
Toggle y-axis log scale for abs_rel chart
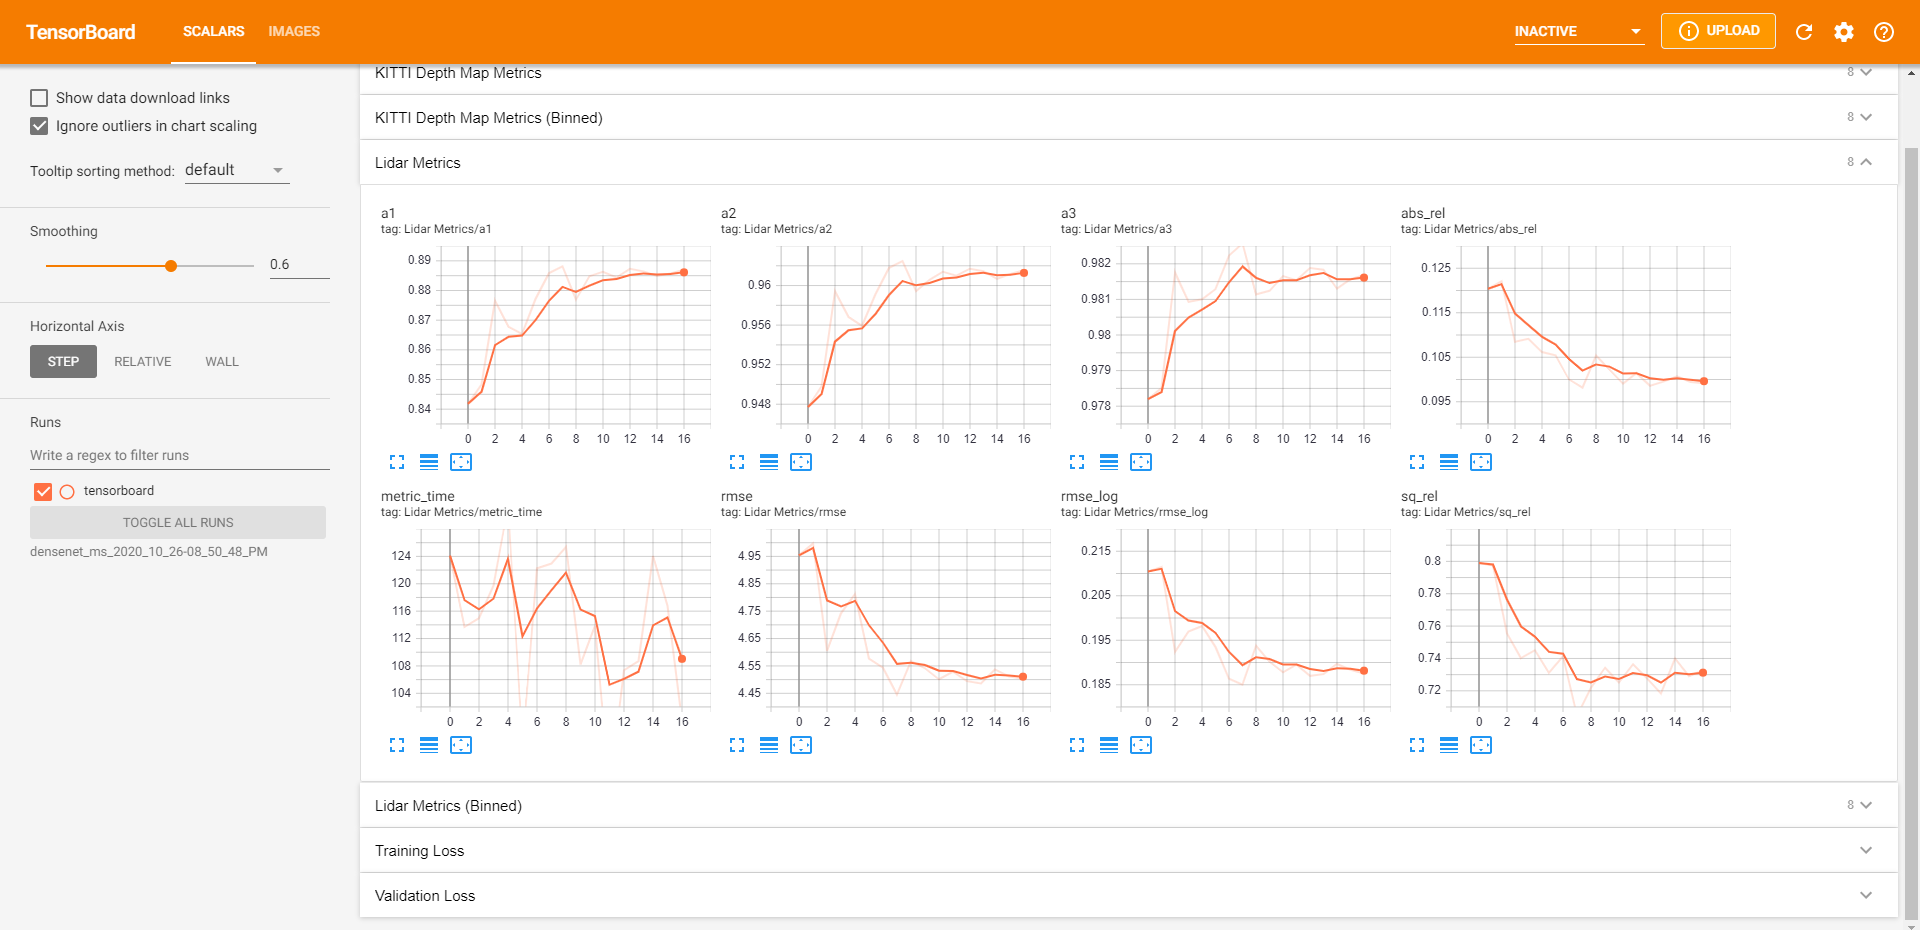coord(1449,462)
